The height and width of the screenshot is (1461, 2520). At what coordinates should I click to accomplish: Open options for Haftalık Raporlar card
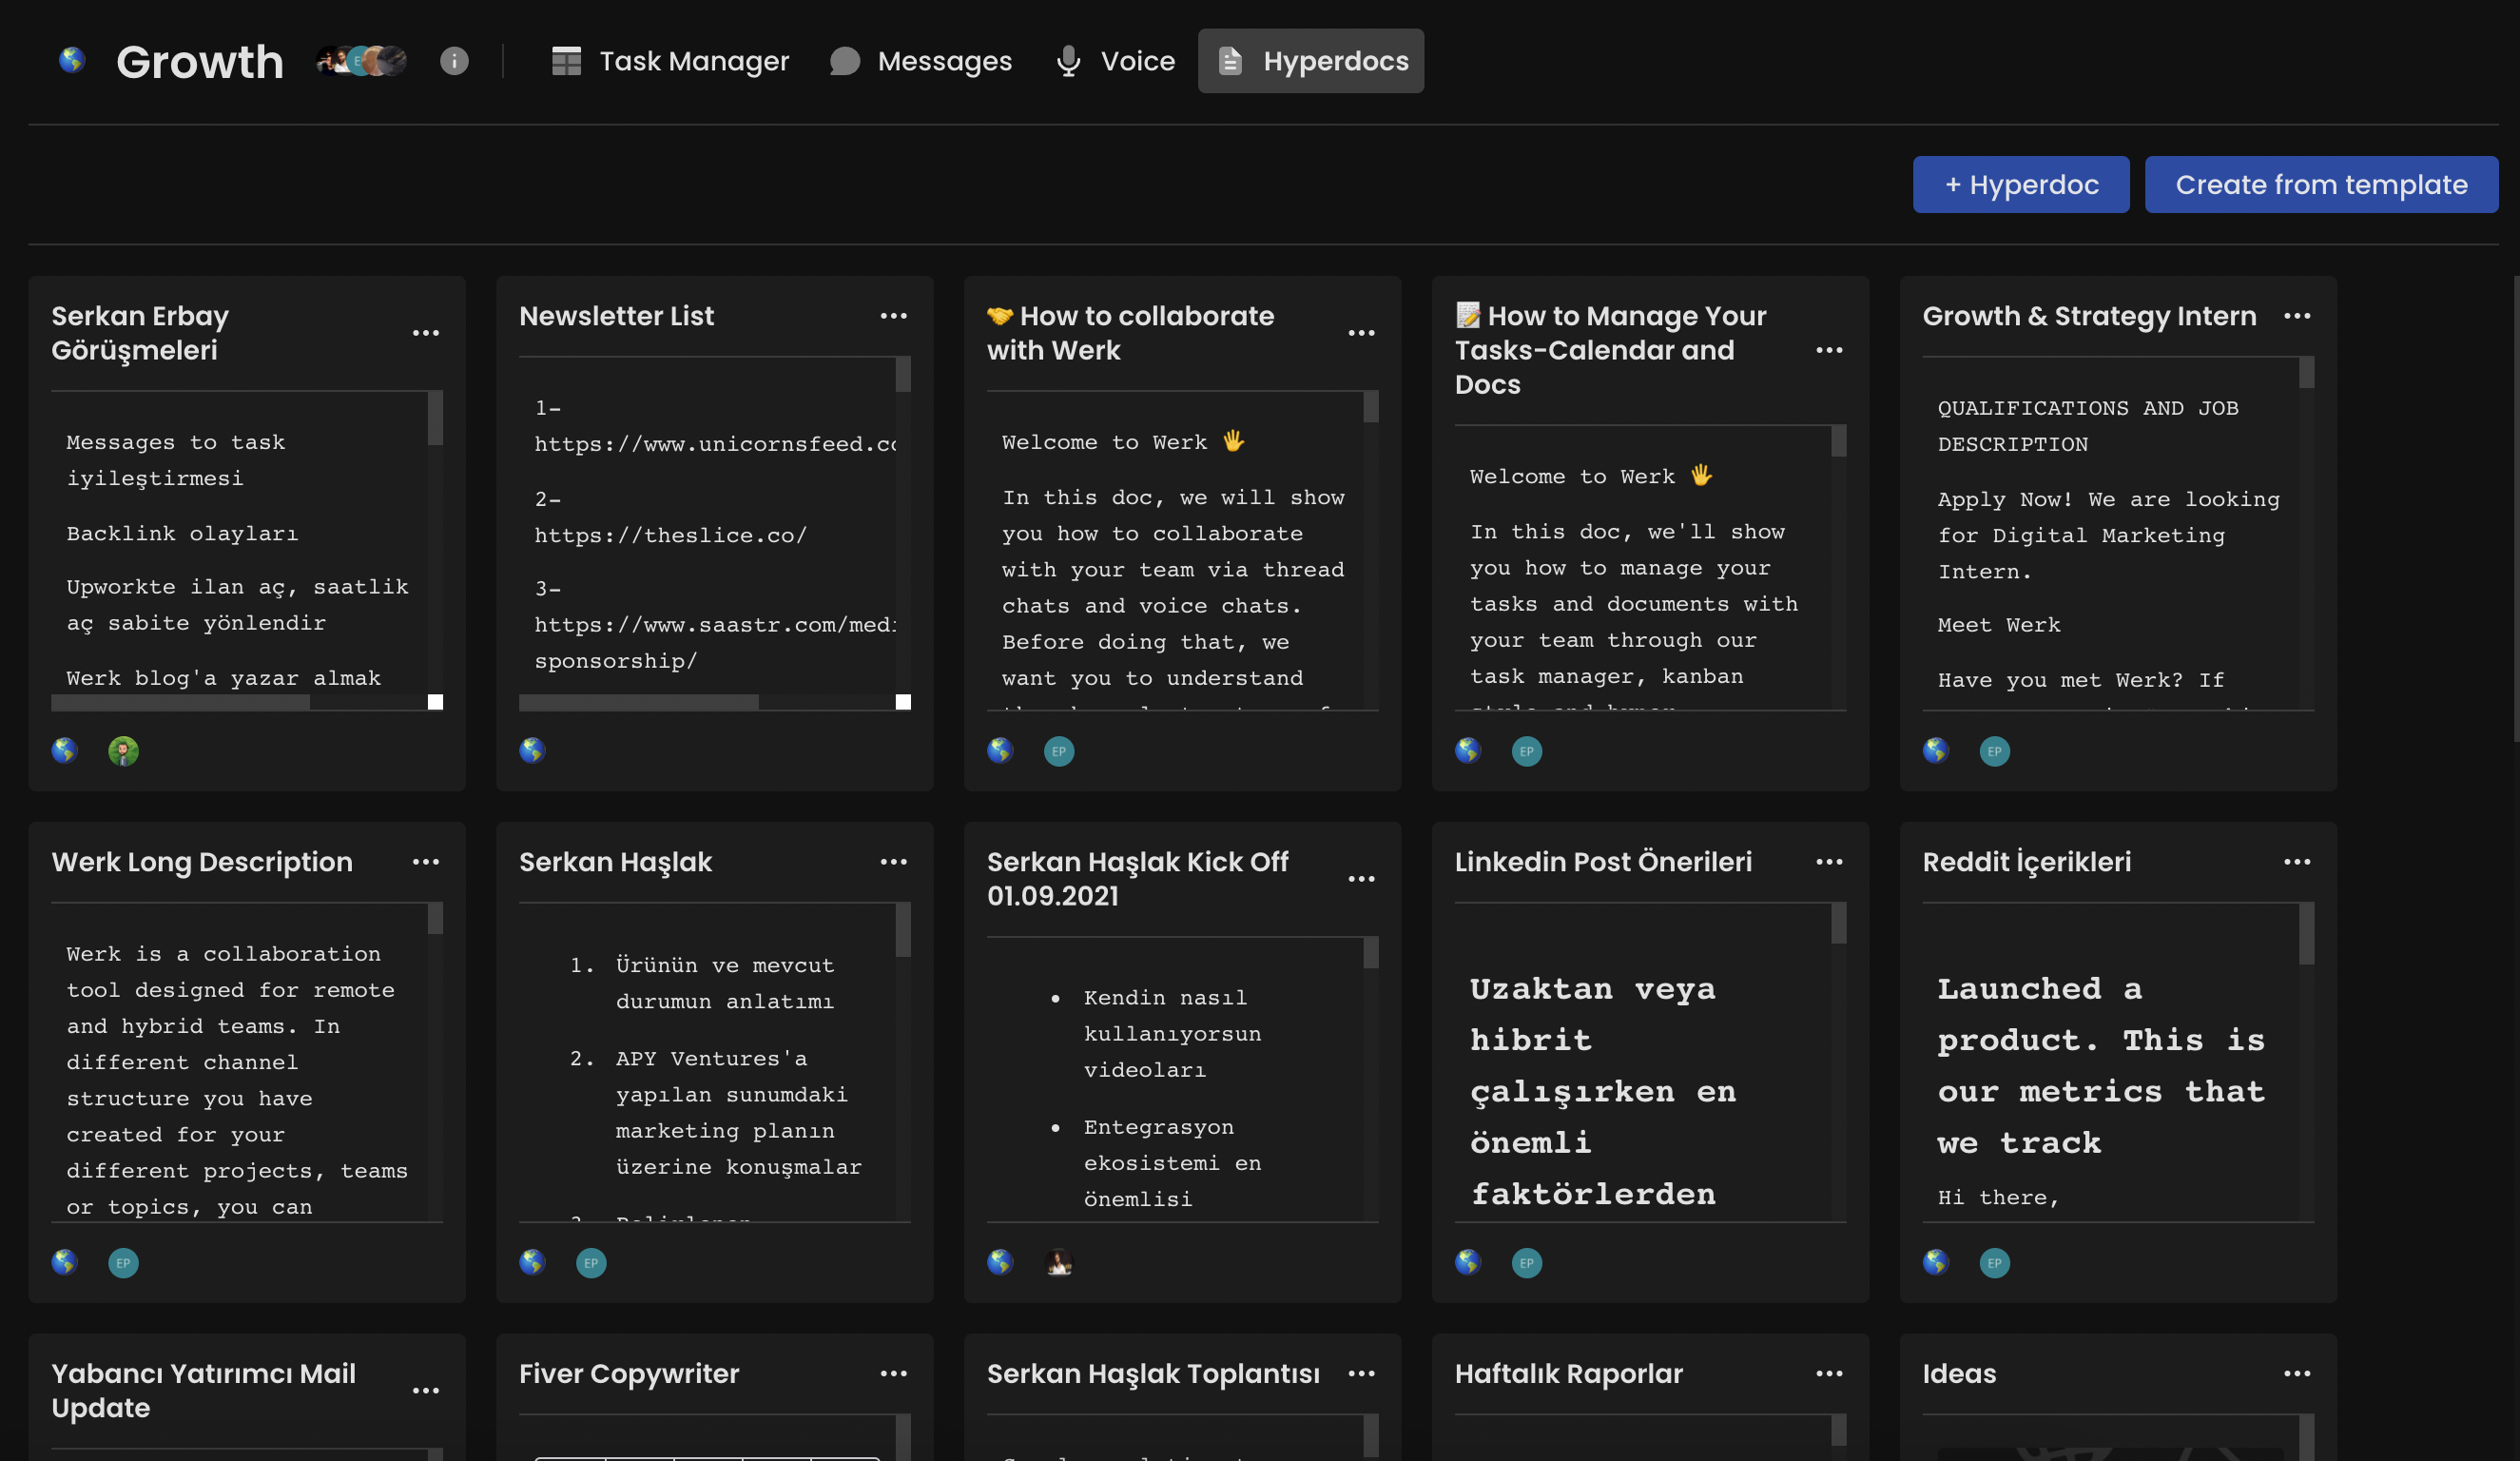1830,1374
